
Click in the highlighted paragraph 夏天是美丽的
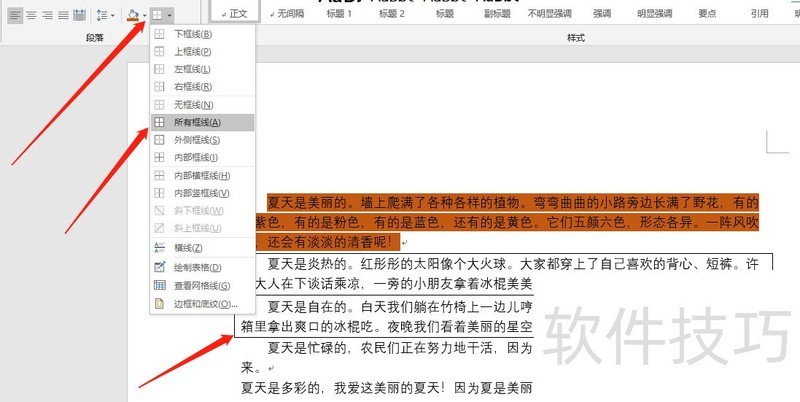[512, 203]
